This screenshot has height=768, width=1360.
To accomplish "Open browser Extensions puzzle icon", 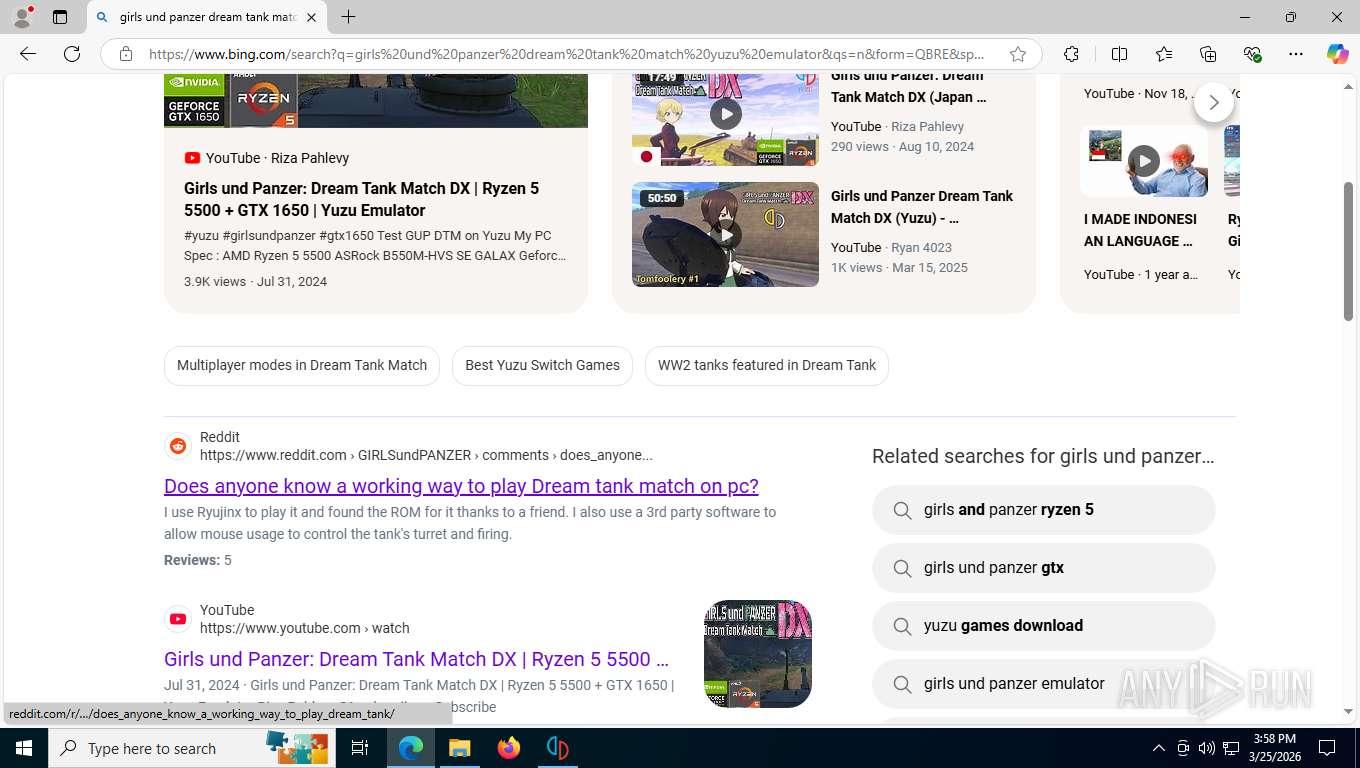I will pos(1071,54).
